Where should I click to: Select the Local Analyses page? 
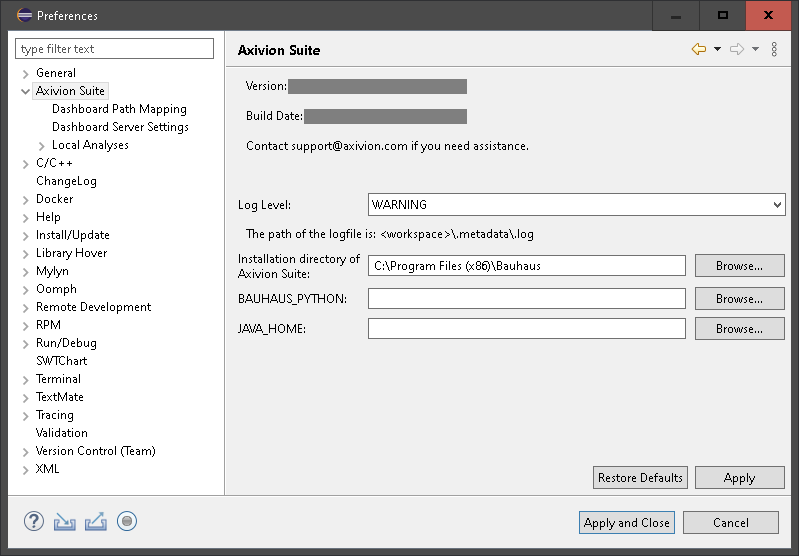point(90,145)
